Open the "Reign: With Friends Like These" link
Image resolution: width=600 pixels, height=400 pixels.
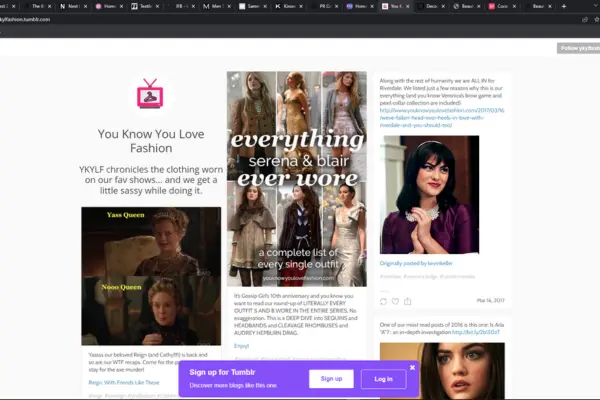coord(124,382)
